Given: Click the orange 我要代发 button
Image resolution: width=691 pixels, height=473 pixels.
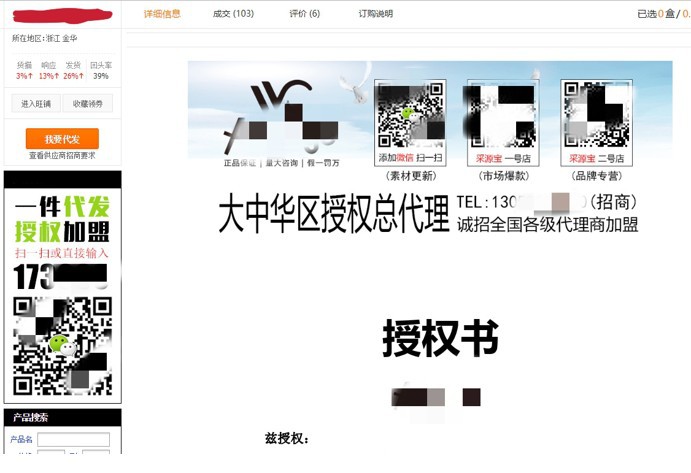Looking at the screenshot, I should click(62, 139).
